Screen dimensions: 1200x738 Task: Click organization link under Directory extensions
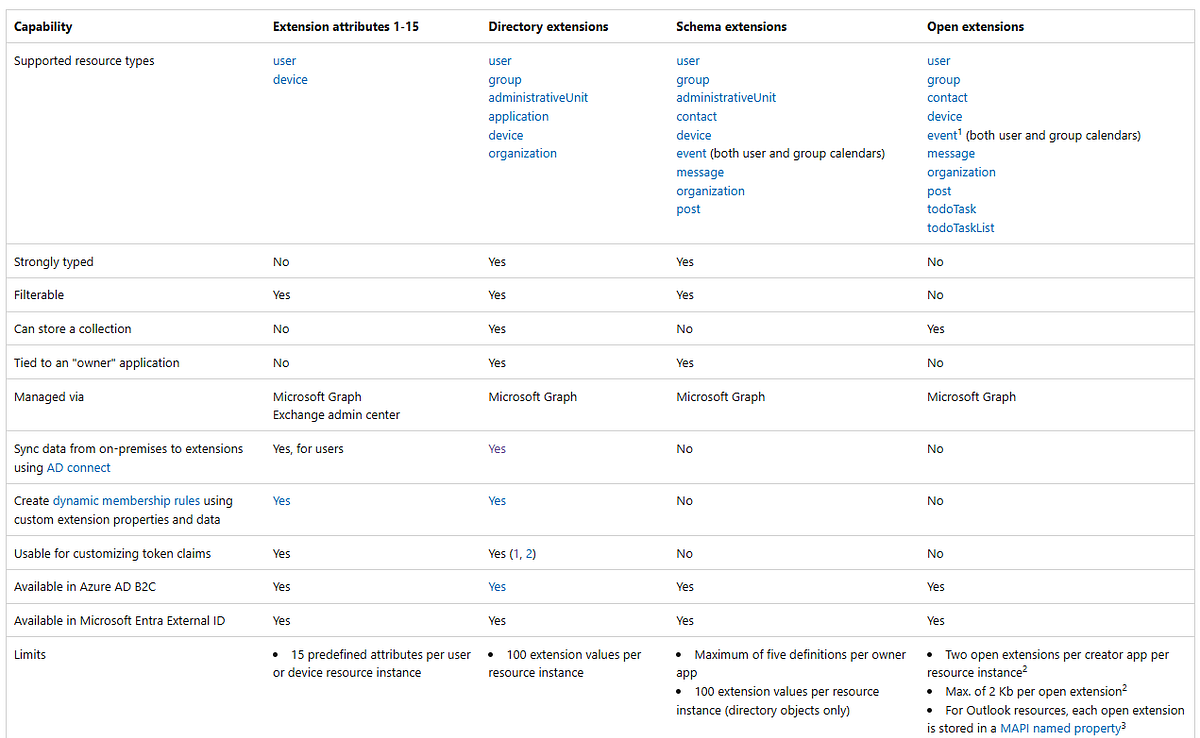pyautogui.click(x=522, y=154)
